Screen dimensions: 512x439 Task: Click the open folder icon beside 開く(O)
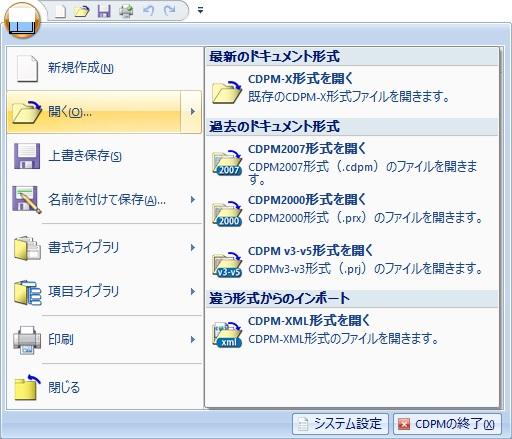pos(27,112)
